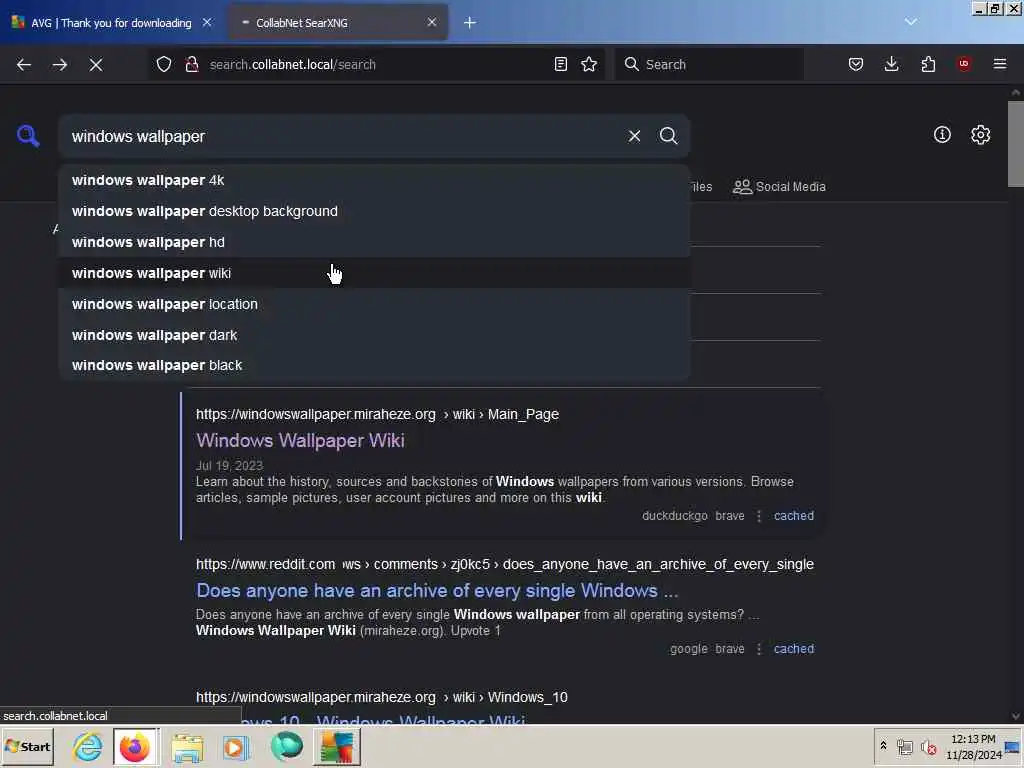Viewport: 1024px width, 768px height.
Task: Switch to Social Media category
Action: click(x=779, y=187)
